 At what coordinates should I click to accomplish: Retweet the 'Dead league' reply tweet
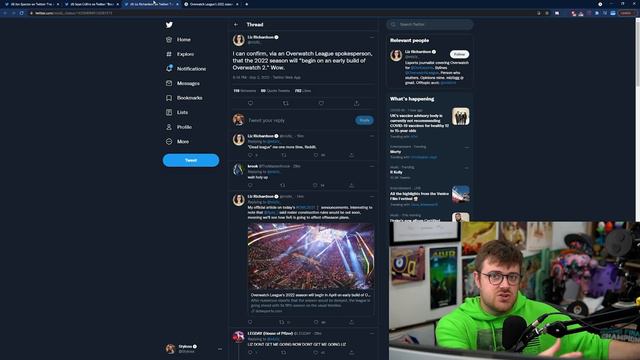pyautogui.click(x=284, y=155)
